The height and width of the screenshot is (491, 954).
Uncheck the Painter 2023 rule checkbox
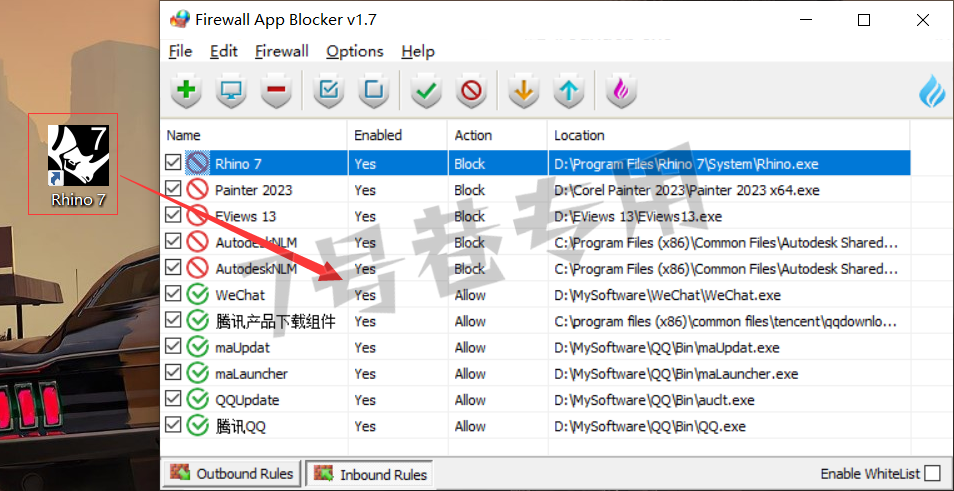pos(173,189)
